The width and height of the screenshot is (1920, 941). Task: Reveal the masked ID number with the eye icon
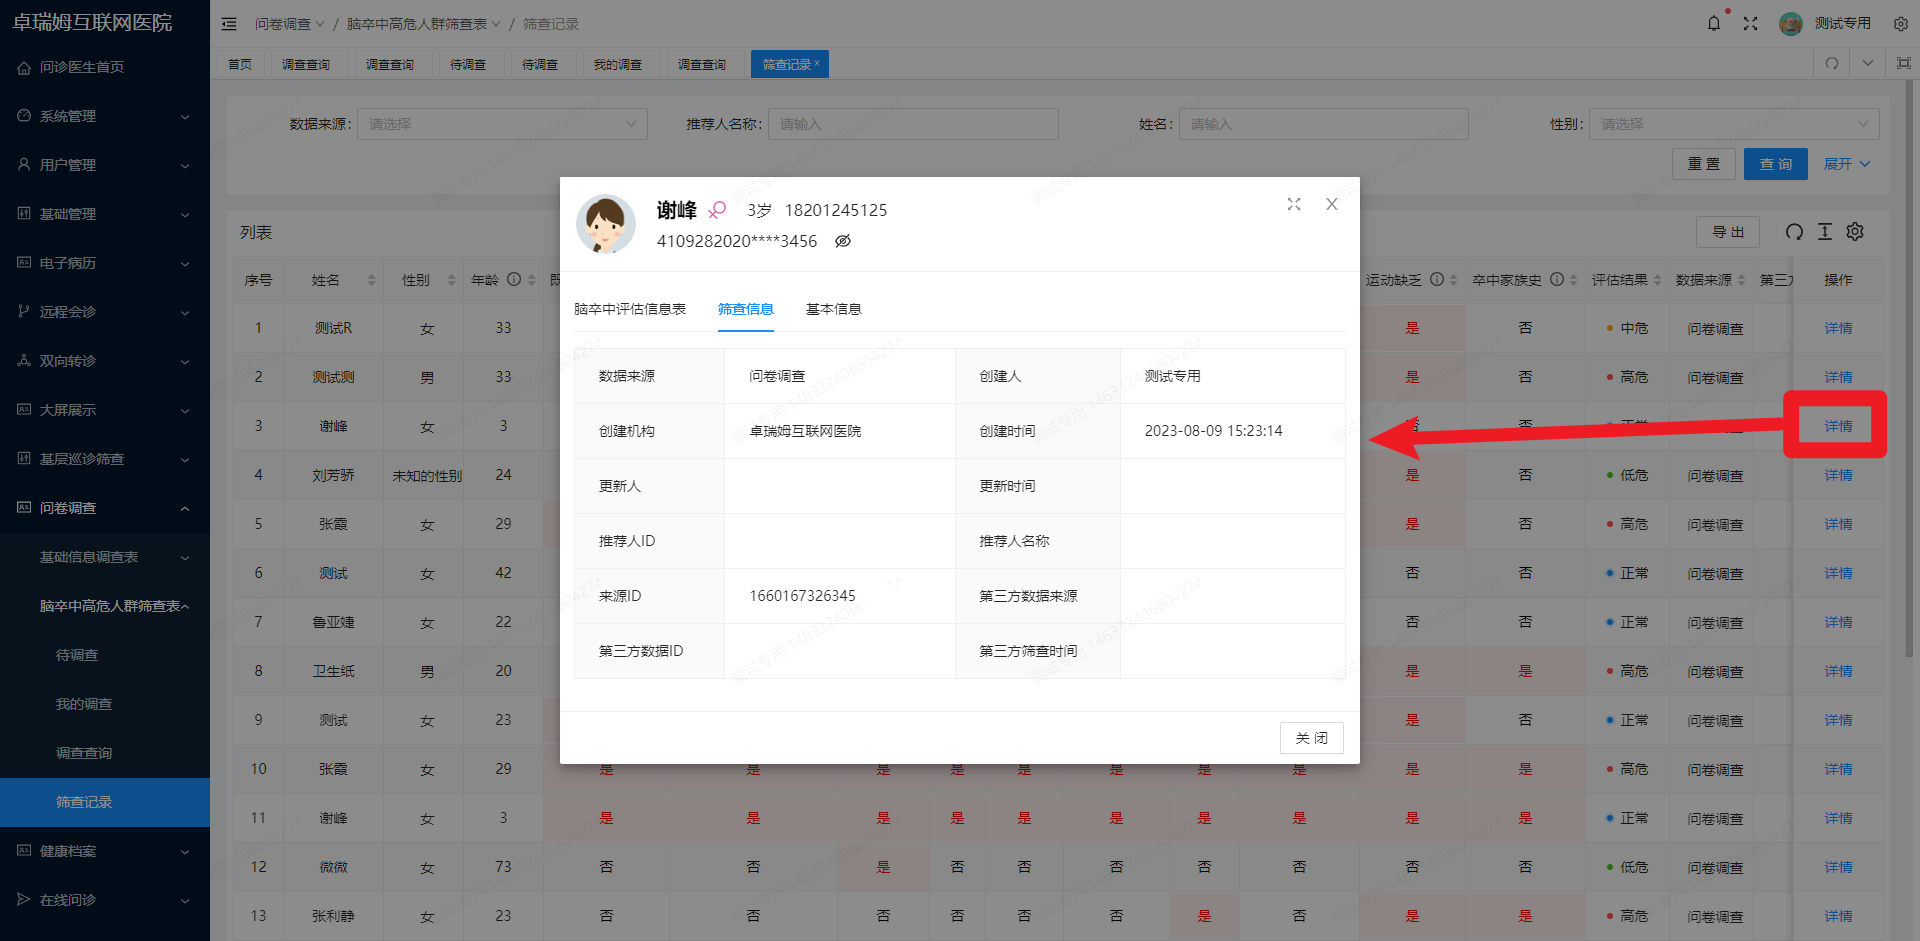click(843, 241)
